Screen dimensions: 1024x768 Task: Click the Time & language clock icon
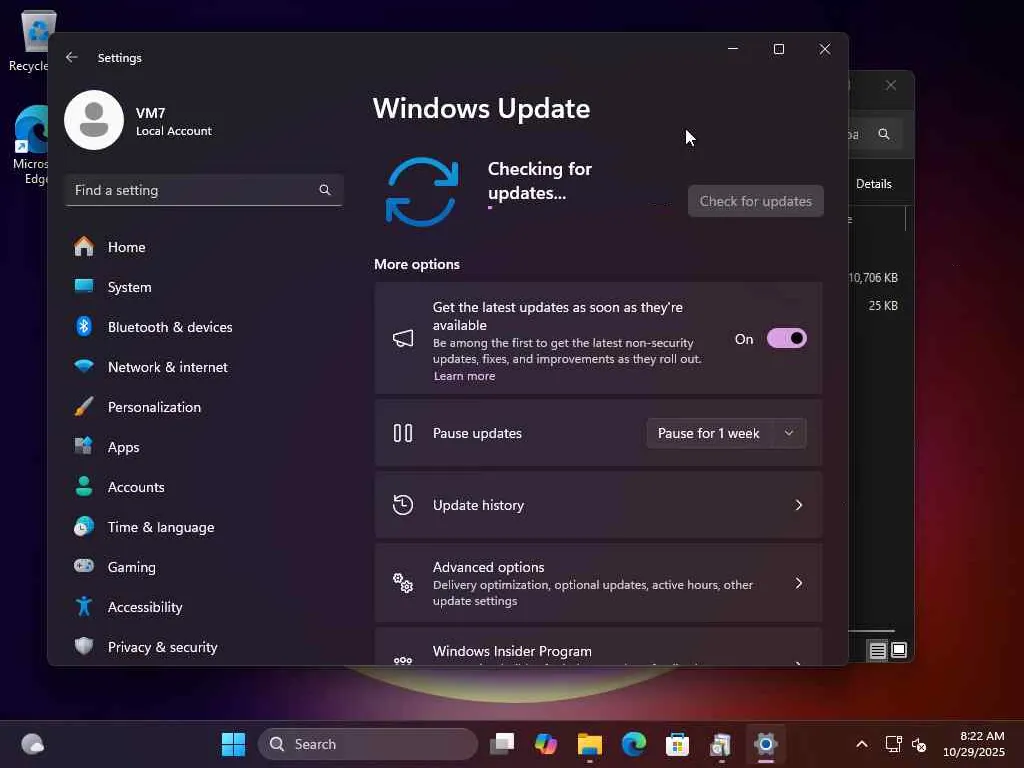point(84,526)
